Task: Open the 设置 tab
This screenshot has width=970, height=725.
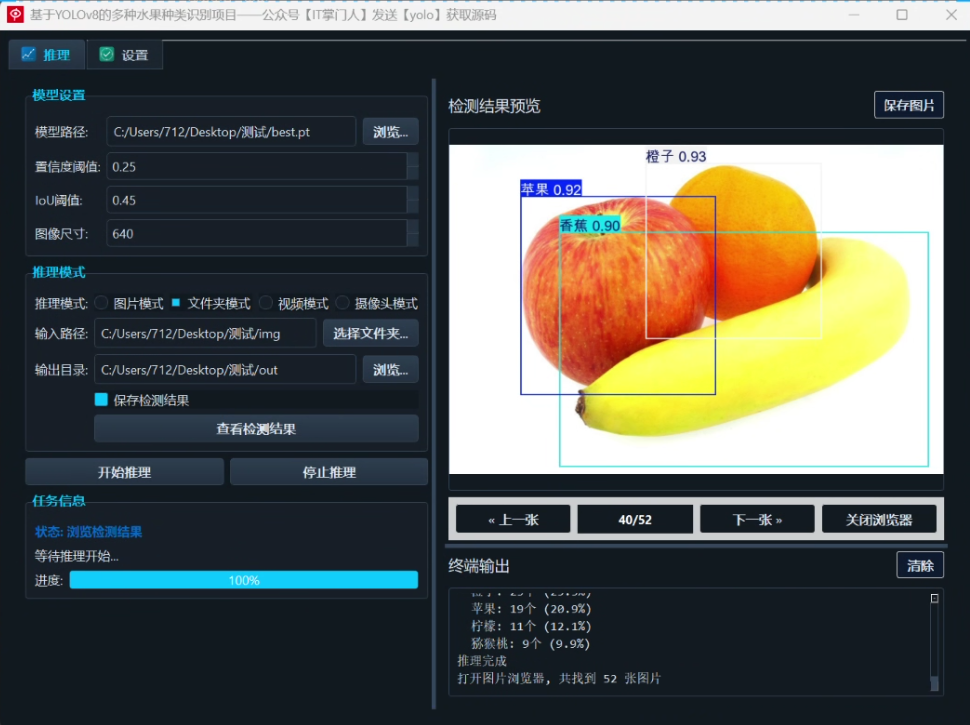Action: [124, 55]
